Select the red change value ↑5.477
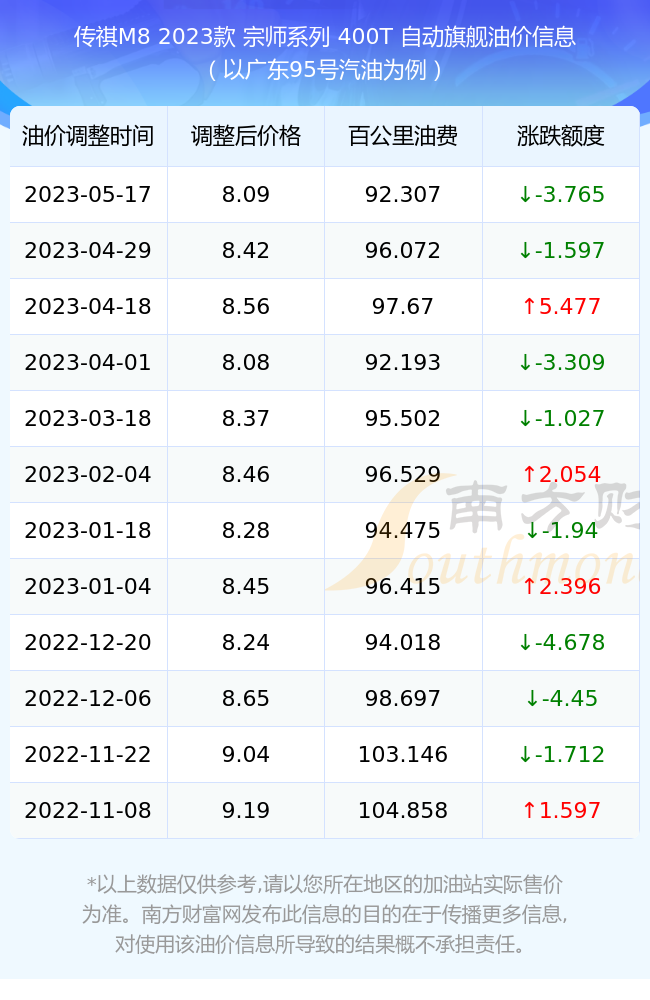The height and width of the screenshot is (1000, 650). (561, 306)
